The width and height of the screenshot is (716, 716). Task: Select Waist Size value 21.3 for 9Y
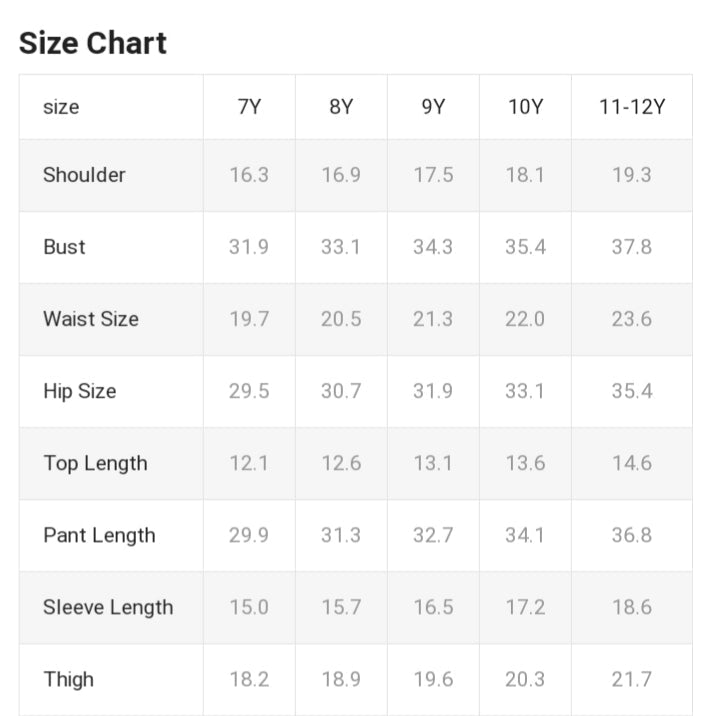(433, 319)
